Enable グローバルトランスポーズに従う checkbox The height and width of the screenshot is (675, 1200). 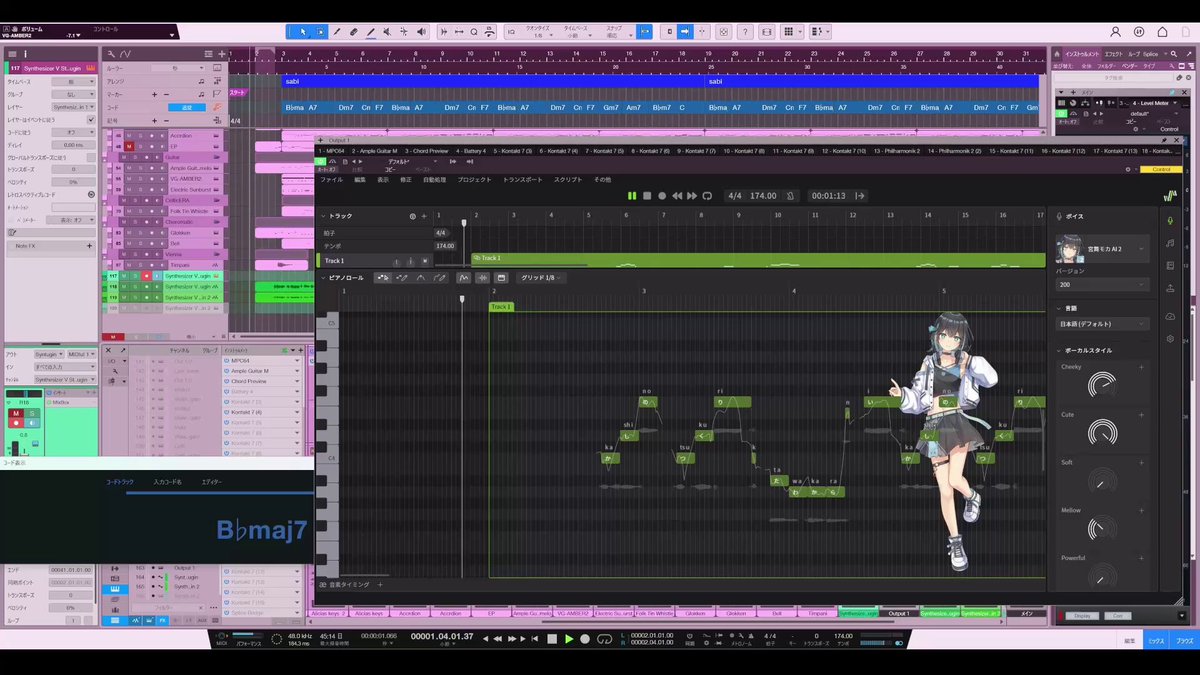tap(91, 158)
